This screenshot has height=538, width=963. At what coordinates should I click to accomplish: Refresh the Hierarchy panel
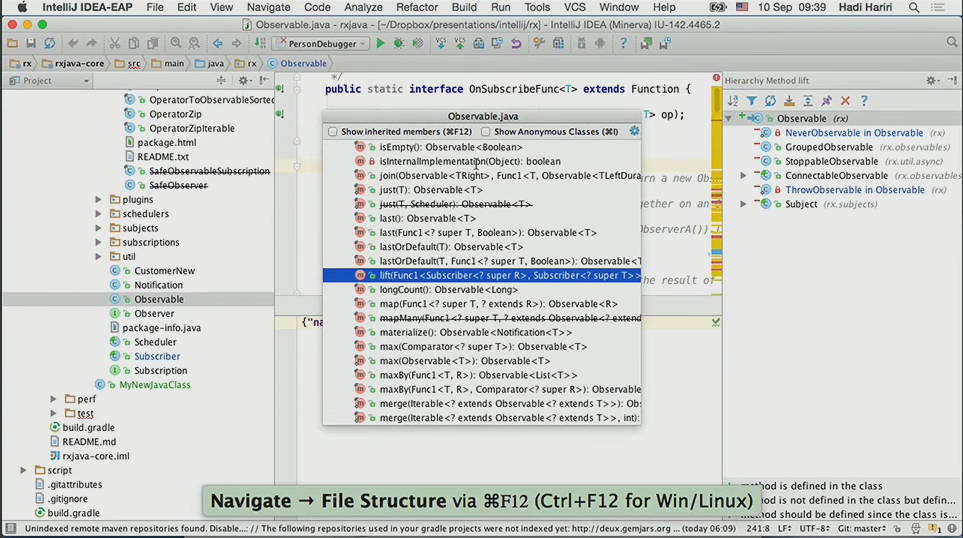[770, 101]
